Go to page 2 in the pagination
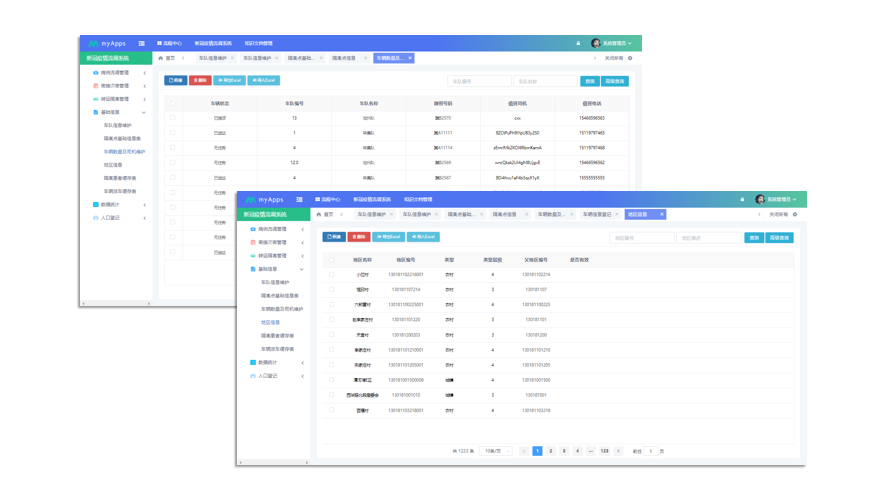The width and height of the screenshot is (893, 501). coord(551,451)
